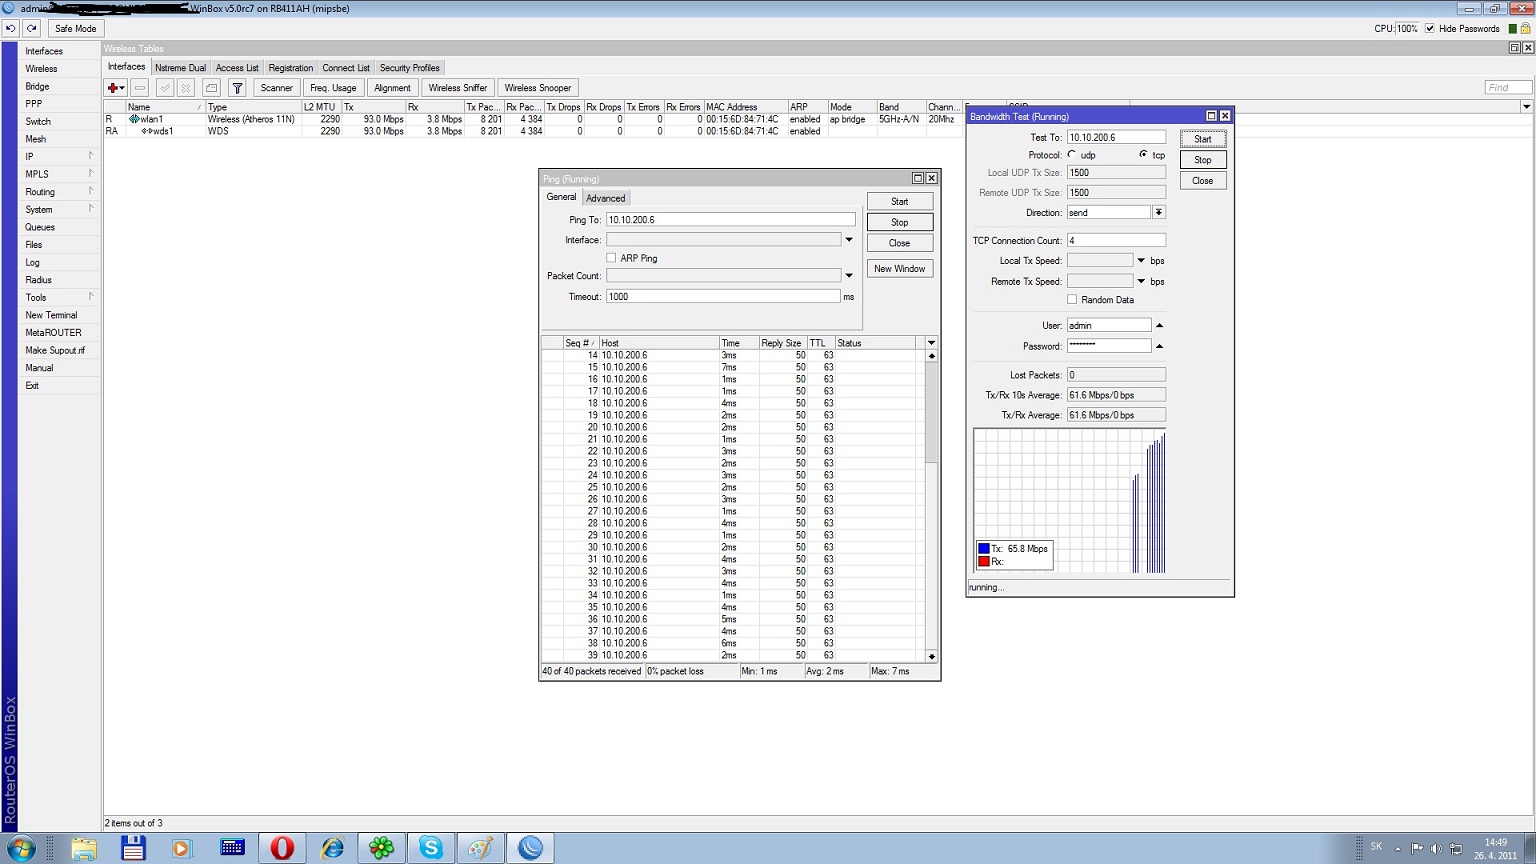Click the Wireless Snooper button
Viewport: 1536px width, 864px height.
pyautogui.click(x=538, y=88)
